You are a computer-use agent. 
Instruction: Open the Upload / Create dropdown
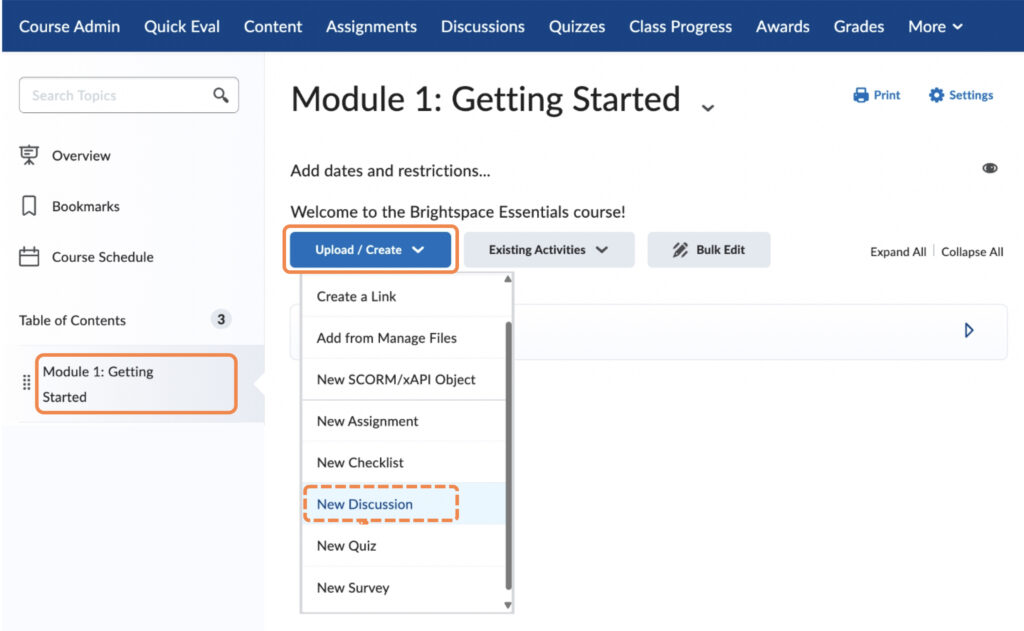click(x=370, y=250)
